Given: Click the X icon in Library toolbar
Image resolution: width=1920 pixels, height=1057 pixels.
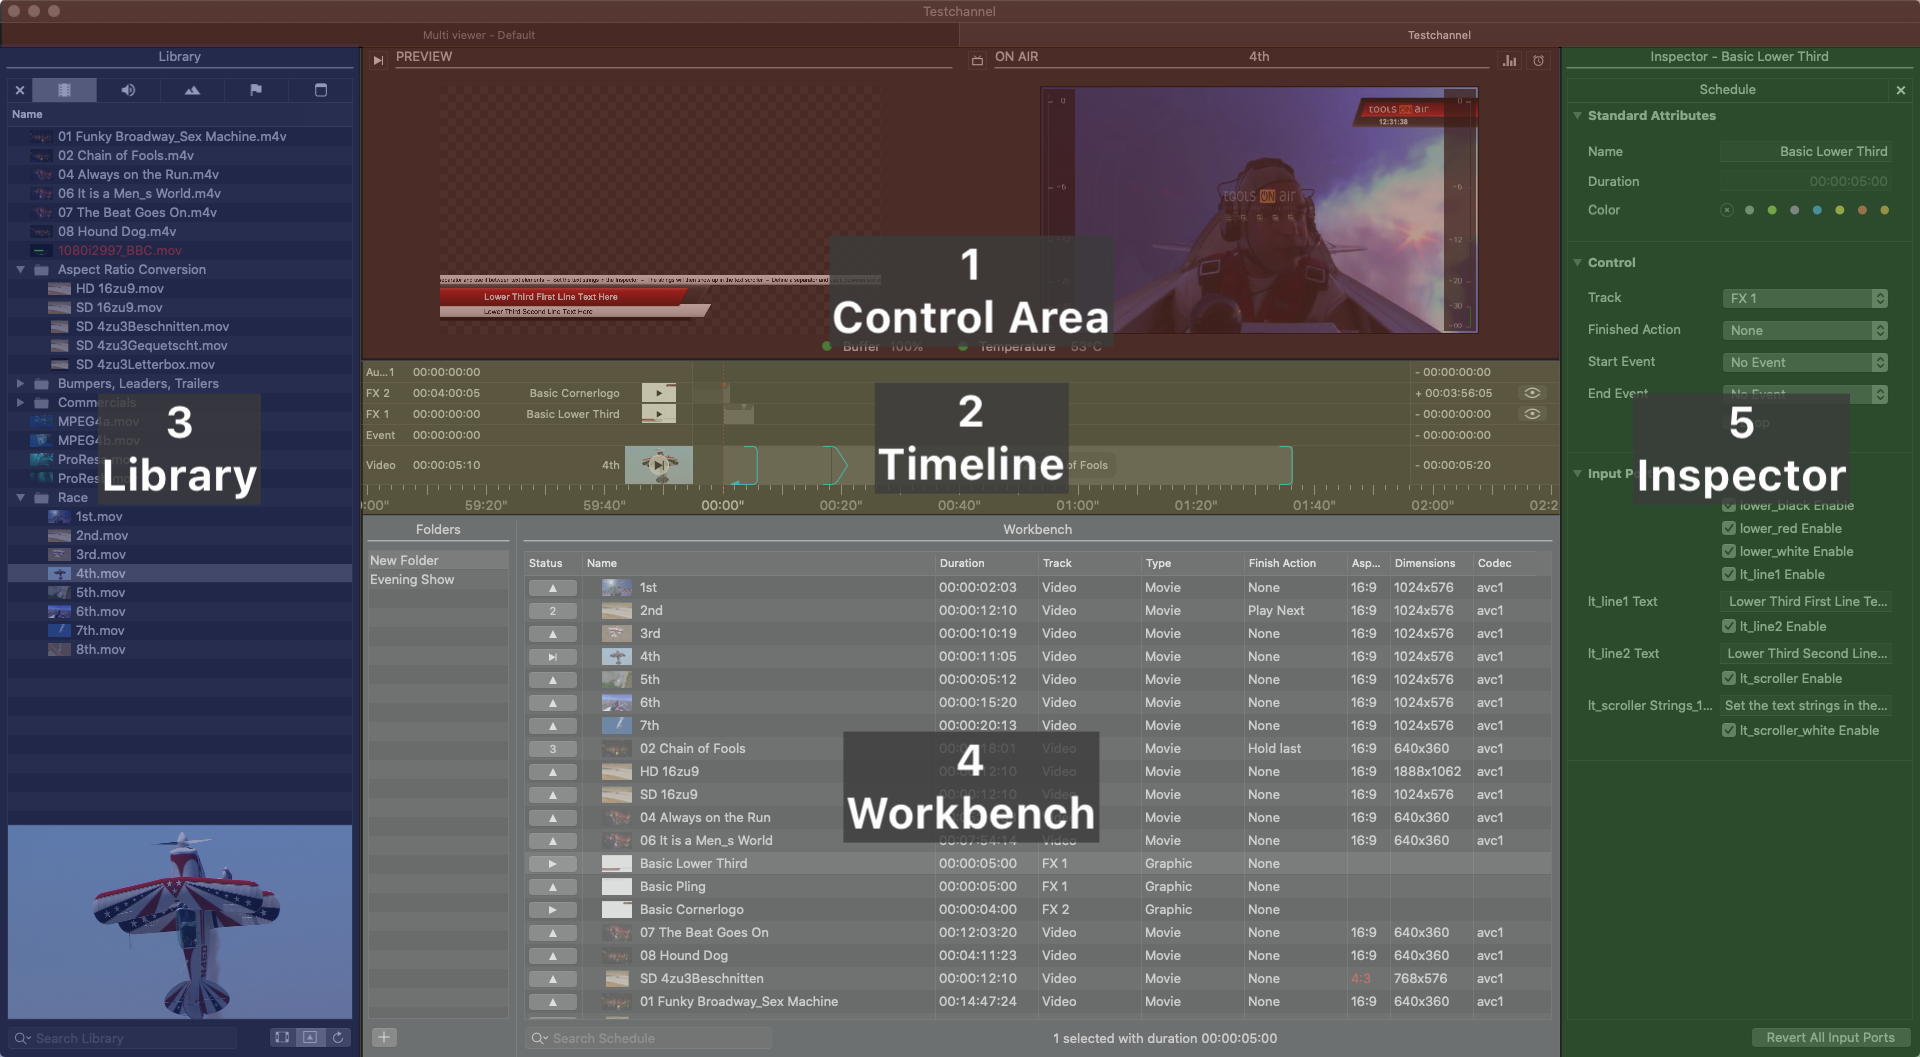Looking at the screenshot, I should pyautogui.click(x=19, y=90).
